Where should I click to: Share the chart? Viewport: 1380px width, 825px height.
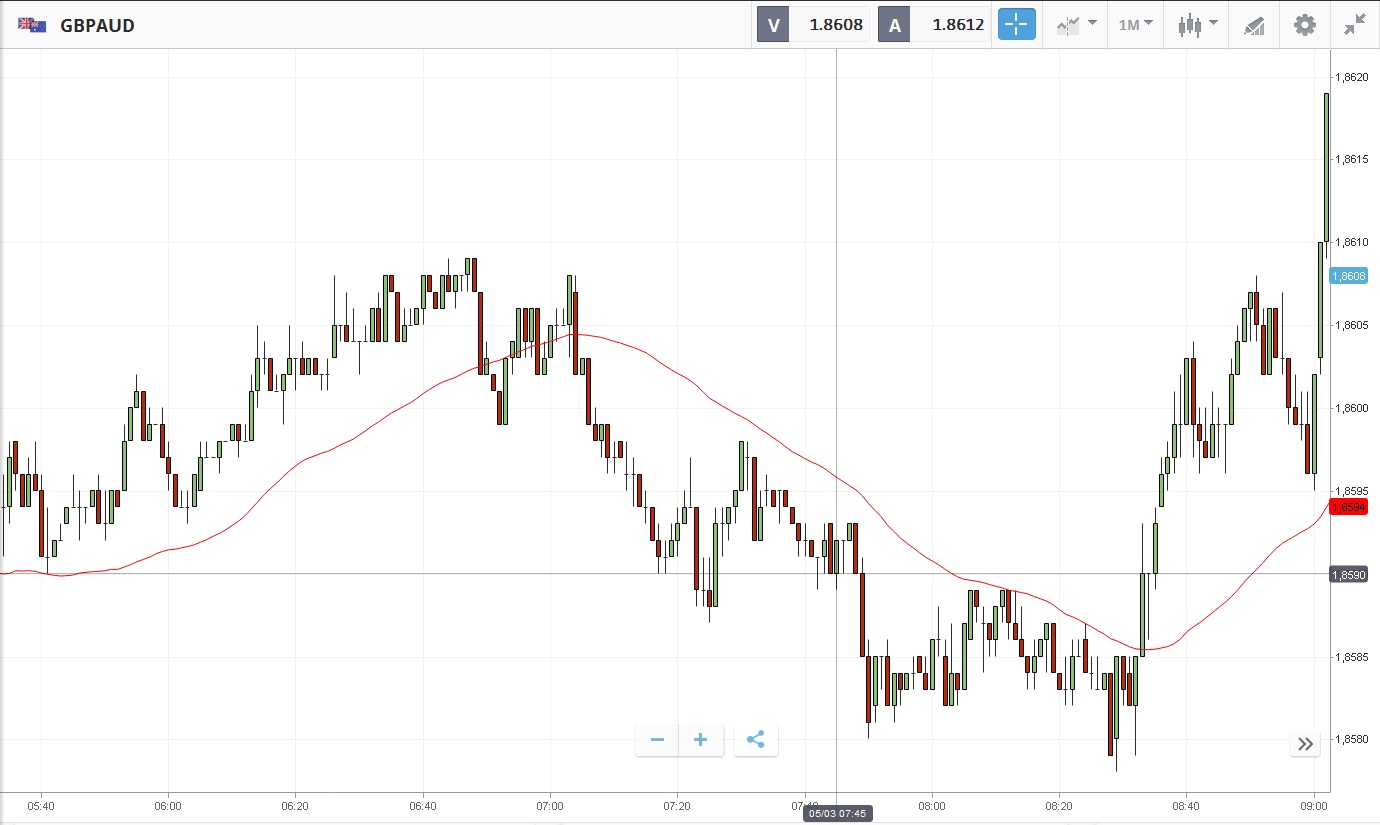point(756,740)
